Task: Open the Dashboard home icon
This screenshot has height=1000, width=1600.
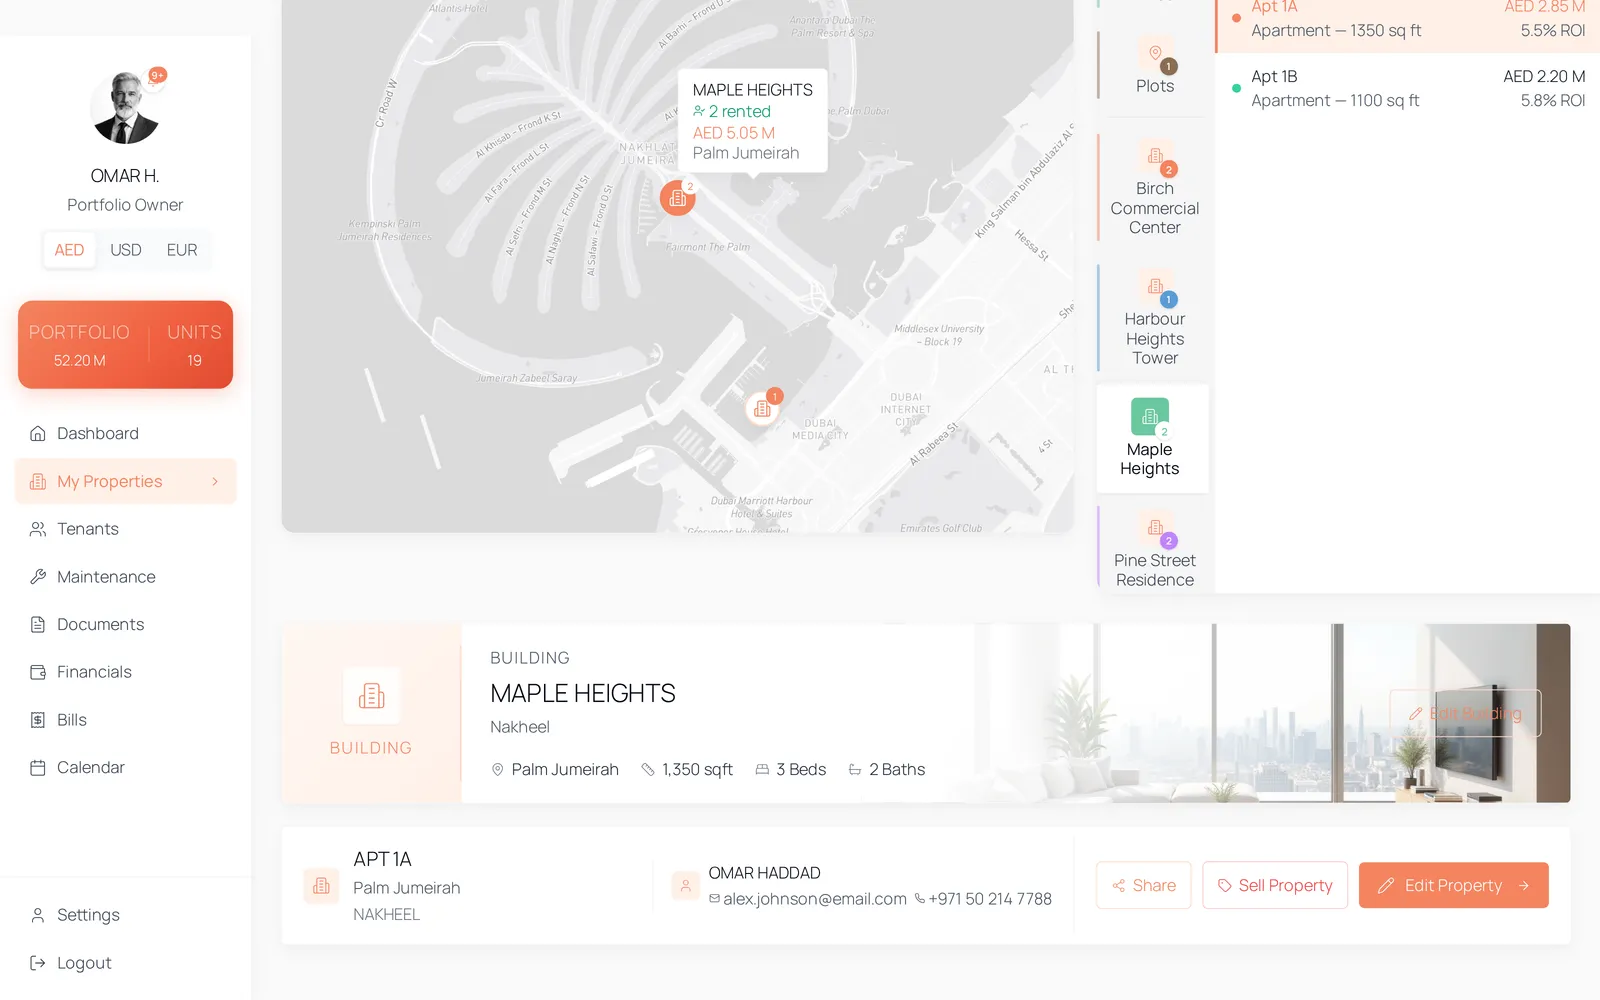Action: [x=38, y=433]
